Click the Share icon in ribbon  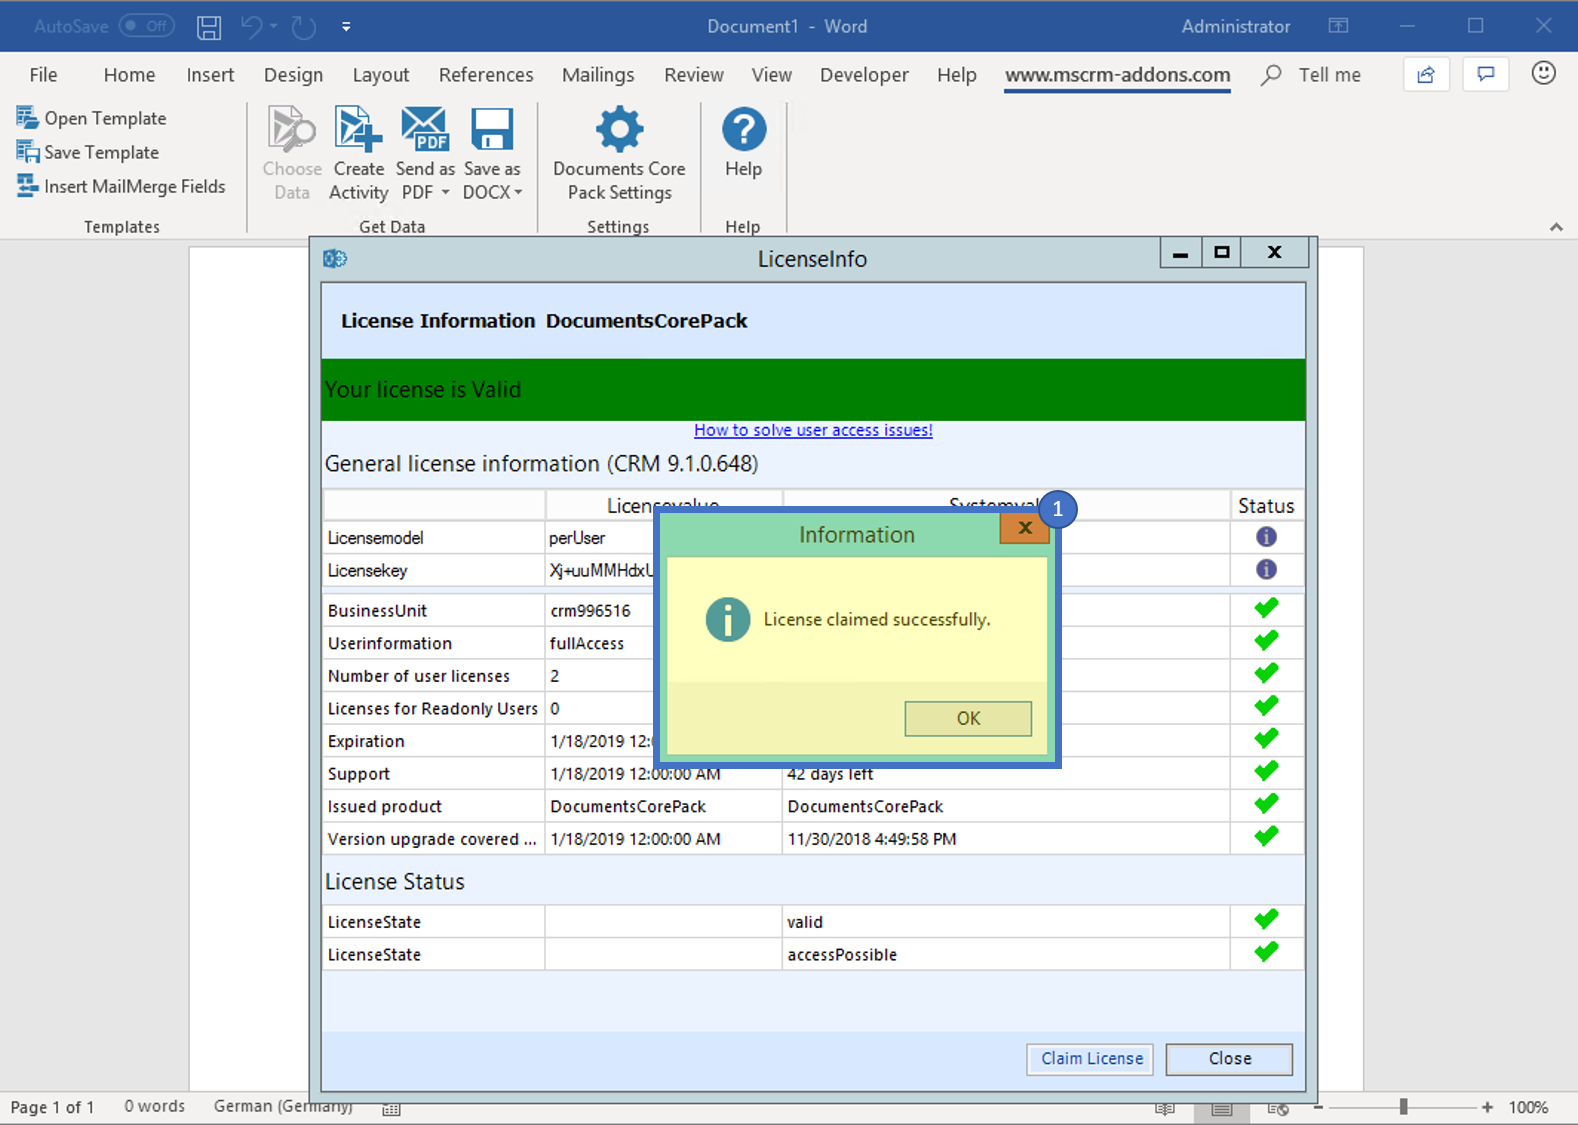(x=1426, y=75)
